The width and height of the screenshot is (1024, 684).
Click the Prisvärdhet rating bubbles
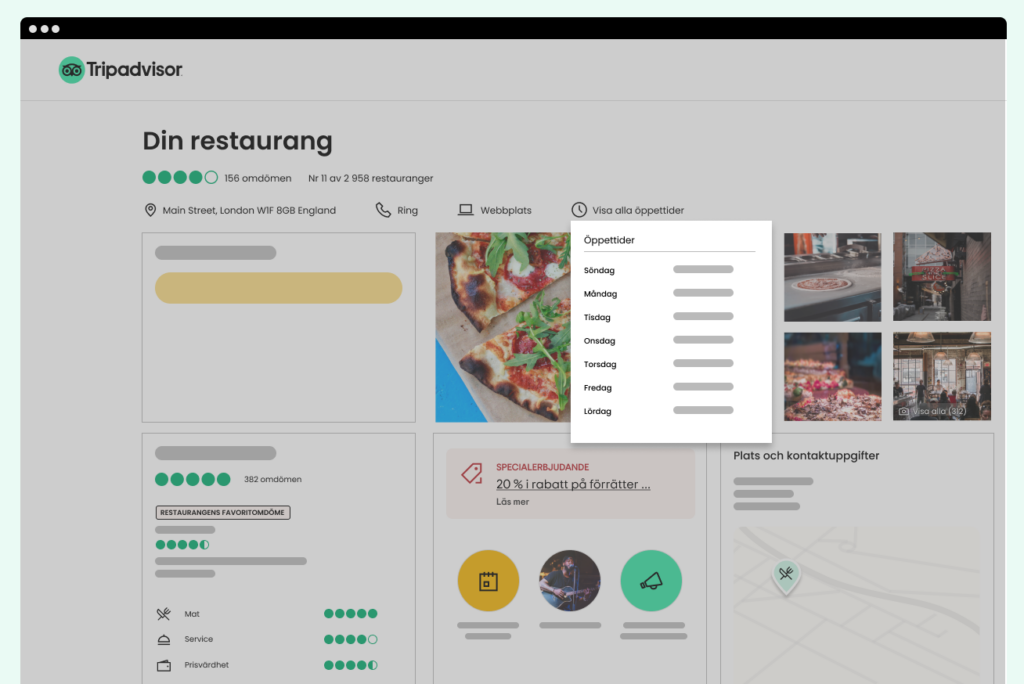pos(351,665)
